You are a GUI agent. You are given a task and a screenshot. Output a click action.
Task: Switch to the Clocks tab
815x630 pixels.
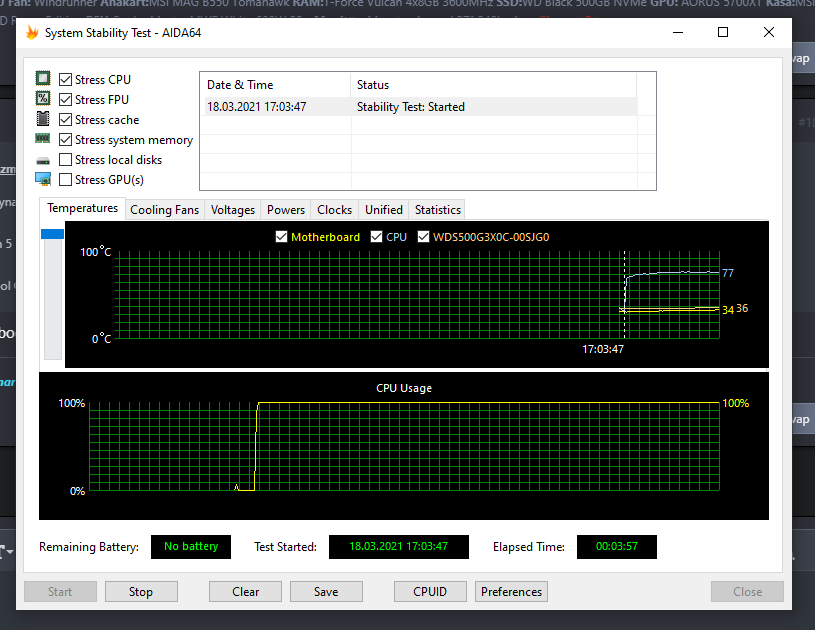click(x=334, y=209)
